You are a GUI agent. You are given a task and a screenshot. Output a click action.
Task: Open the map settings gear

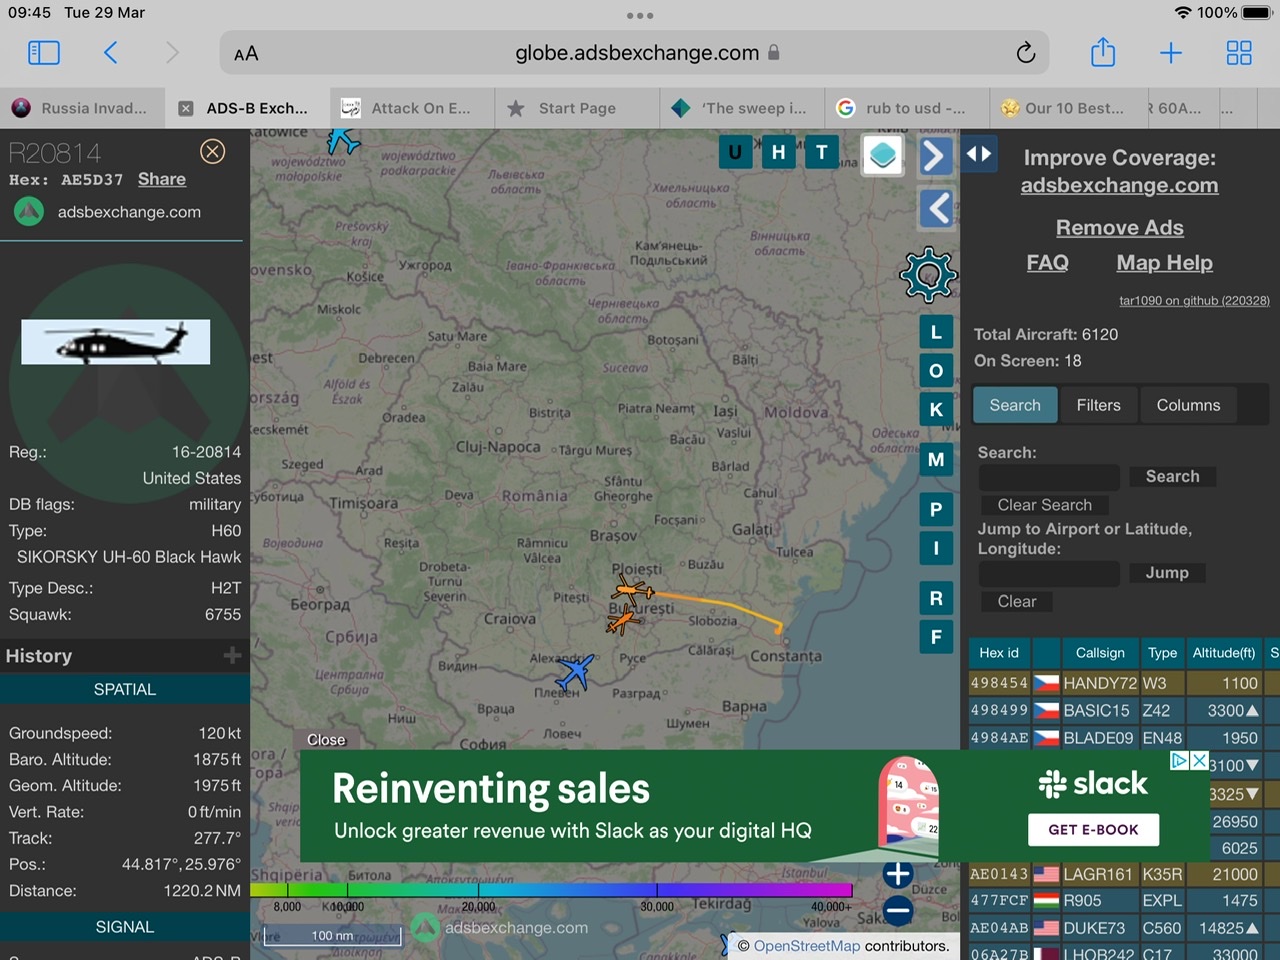(928, 274)
